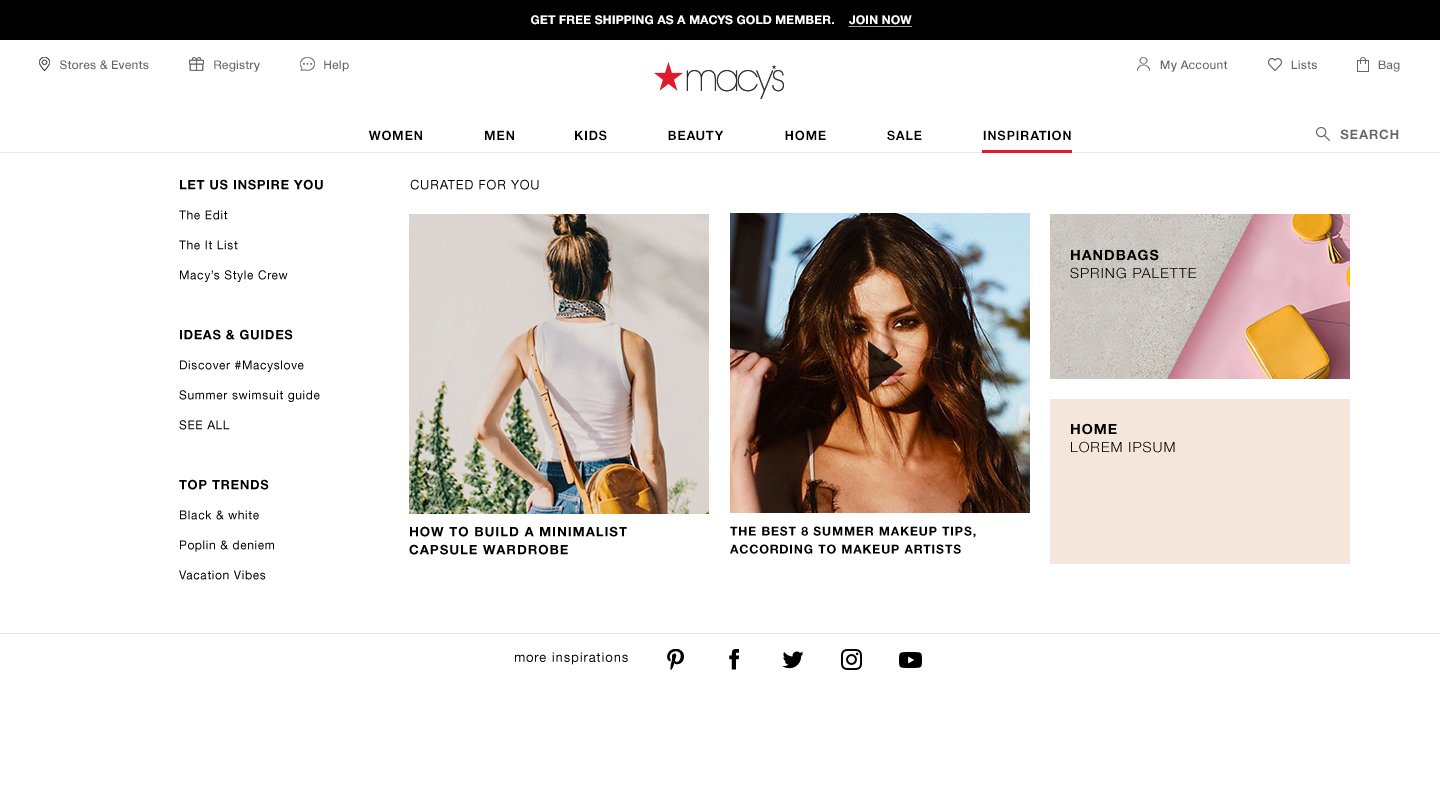Click the 'How to build a minimalist capsule wardrobe' headline
Screen dimensions: 1440x800
click(x=518, y=541)
